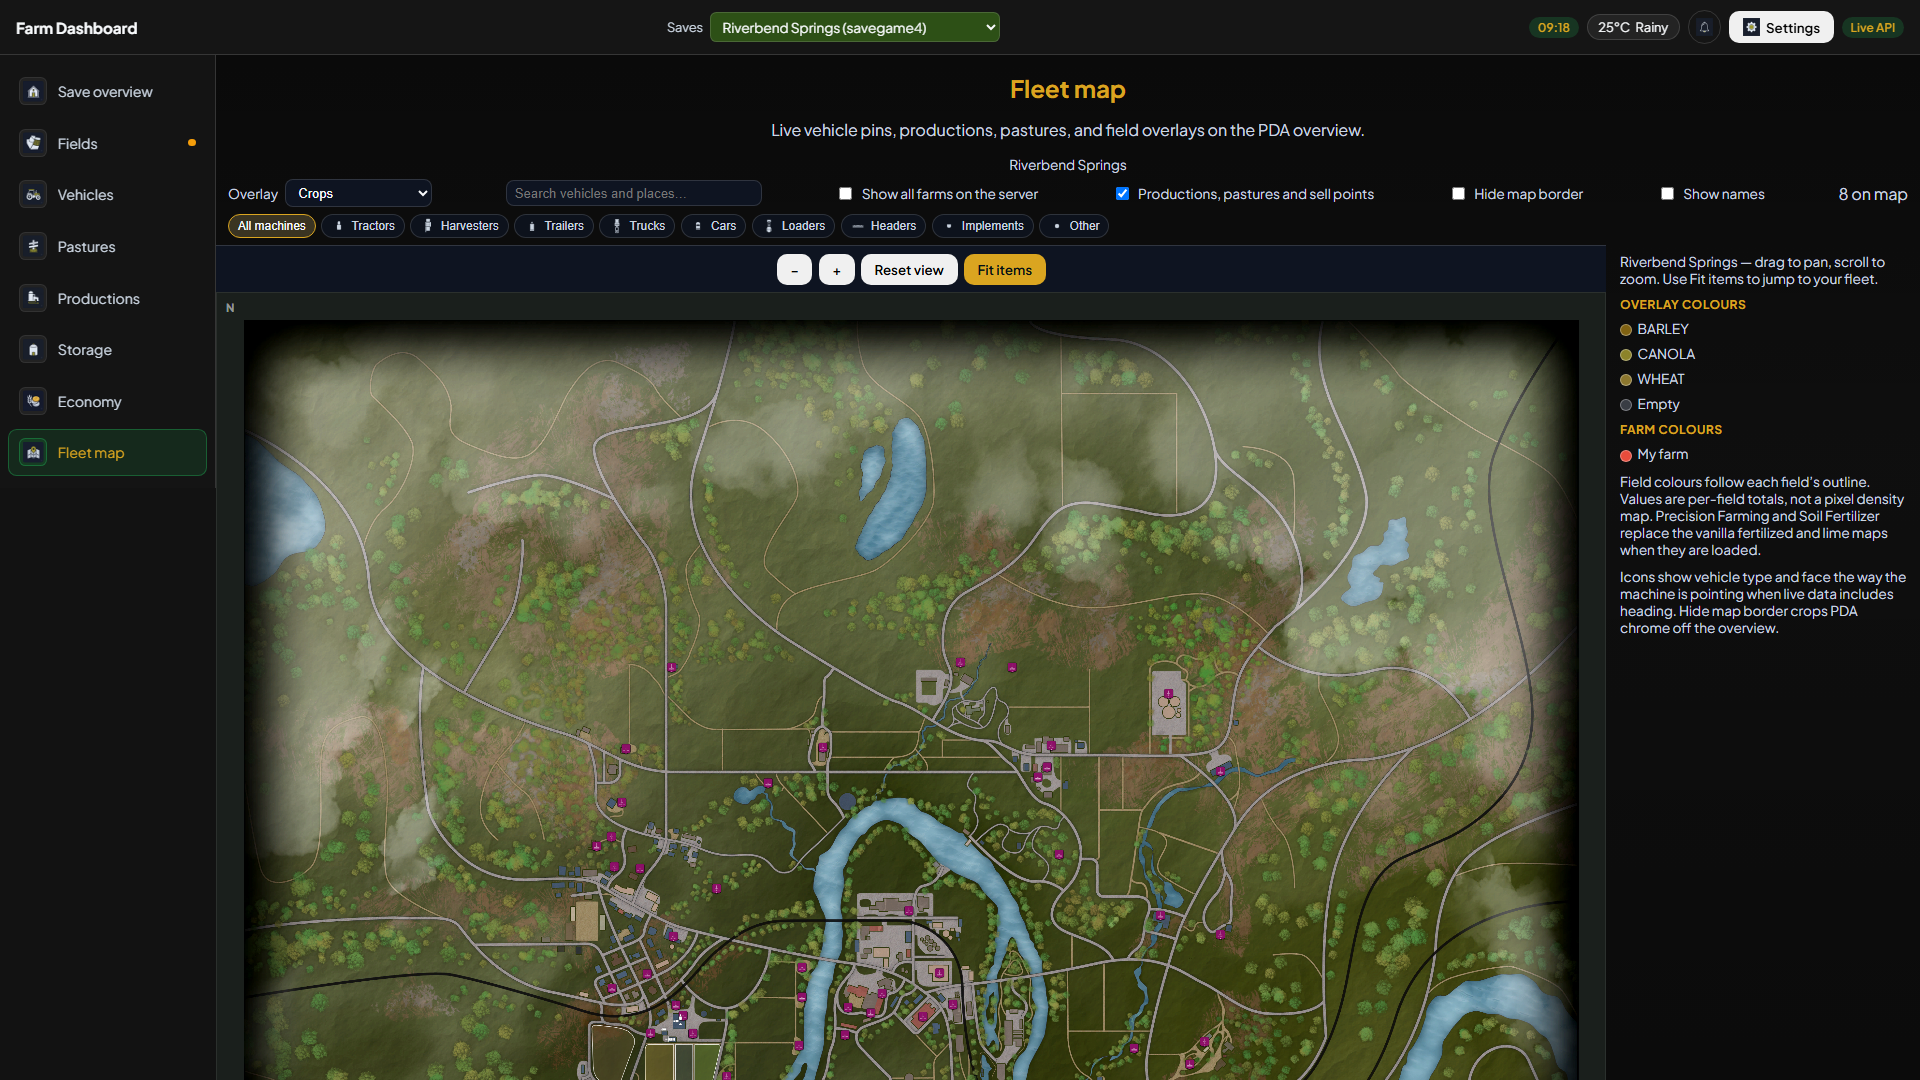Click the gear icon in Settings
The image size is (1920, 1080).
pyautogui.click(x=1751, y=28)
